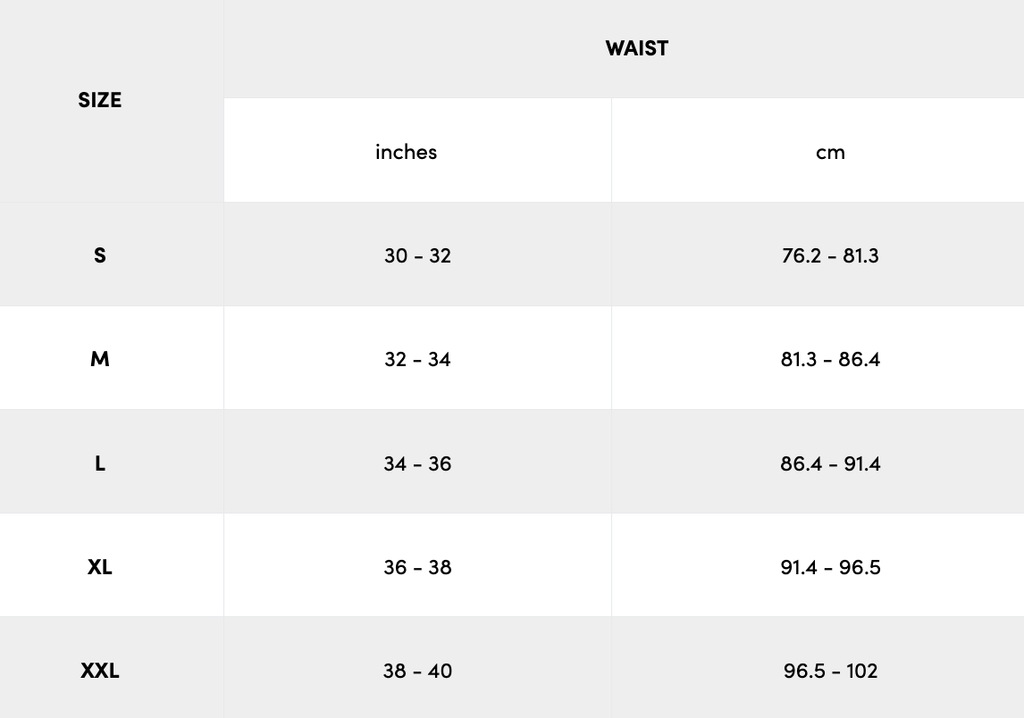Click the S size row label

pyautogui.click(x=99, y=255)
